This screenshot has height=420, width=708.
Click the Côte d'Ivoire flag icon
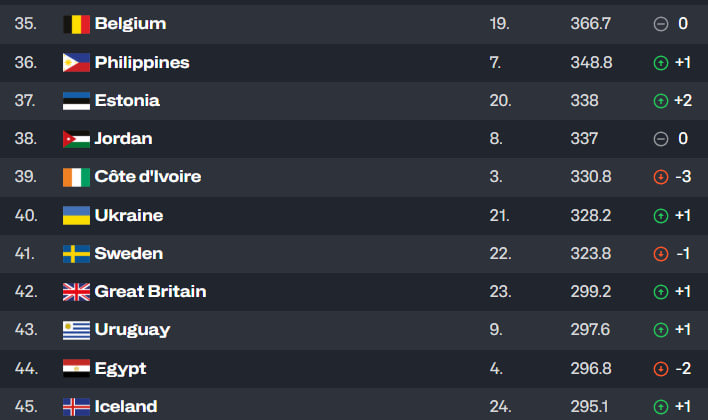click(x=76, y=177)
